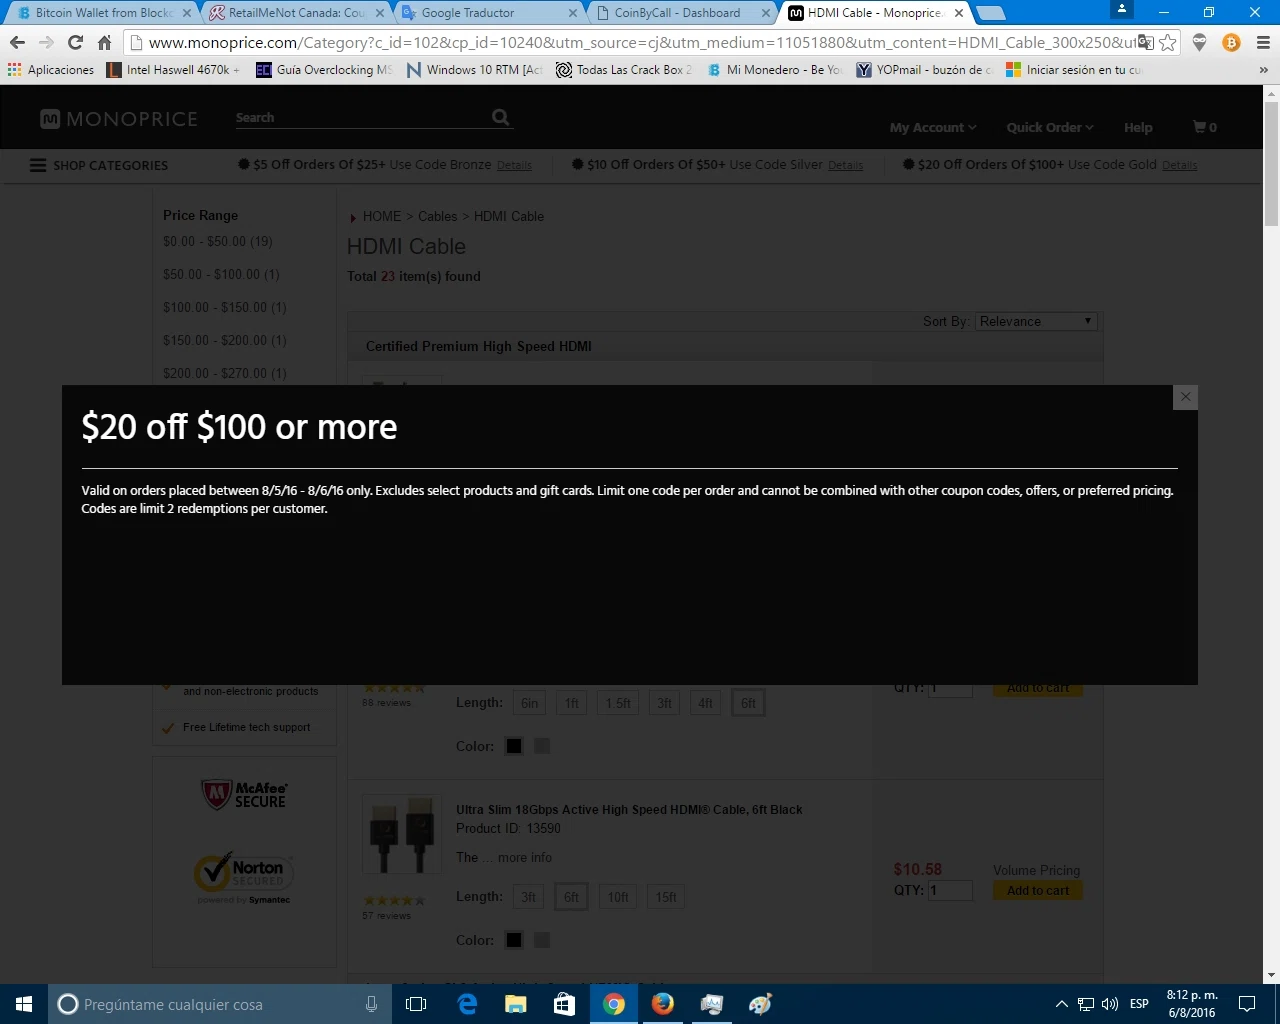1280x1024 pixels.
Task: Close the $20 off coupon popup
Action: coord(1185,397)
